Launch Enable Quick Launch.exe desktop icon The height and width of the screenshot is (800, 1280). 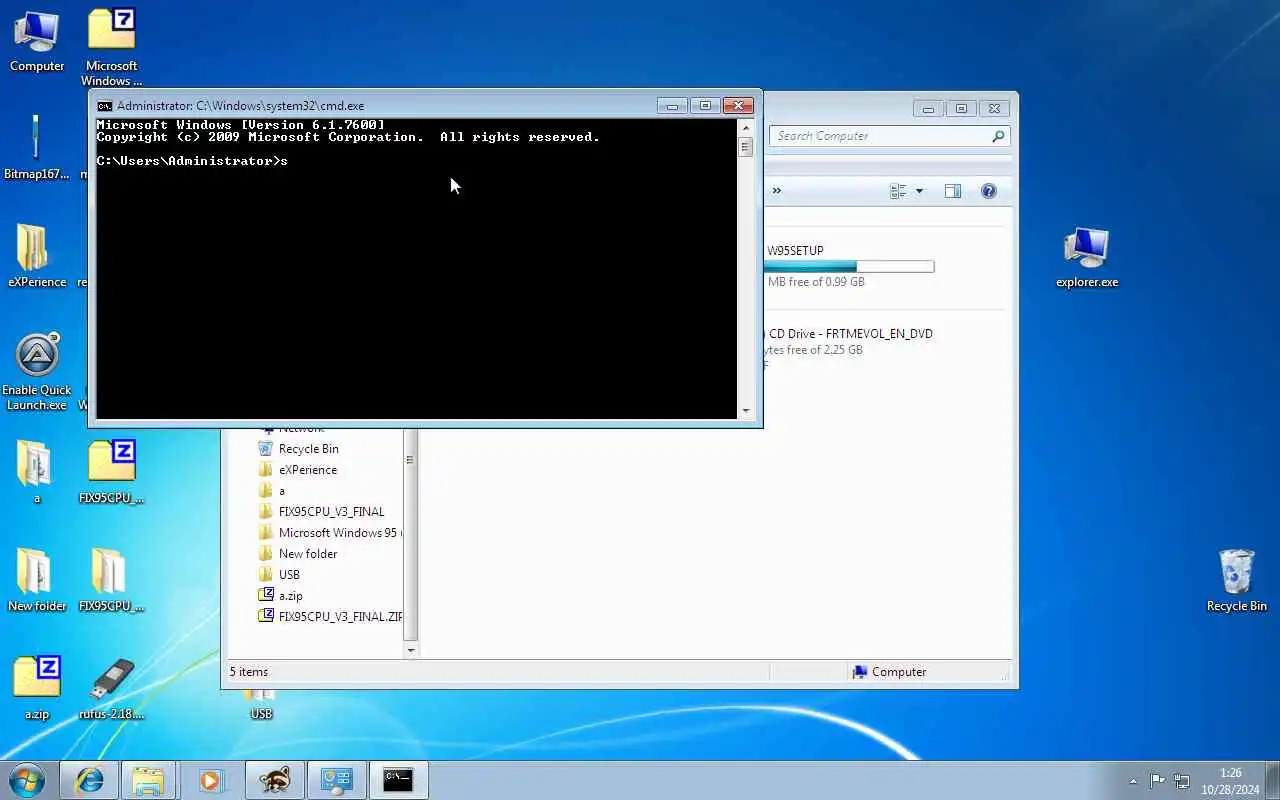pyautogui.click(x=37, y=371)
